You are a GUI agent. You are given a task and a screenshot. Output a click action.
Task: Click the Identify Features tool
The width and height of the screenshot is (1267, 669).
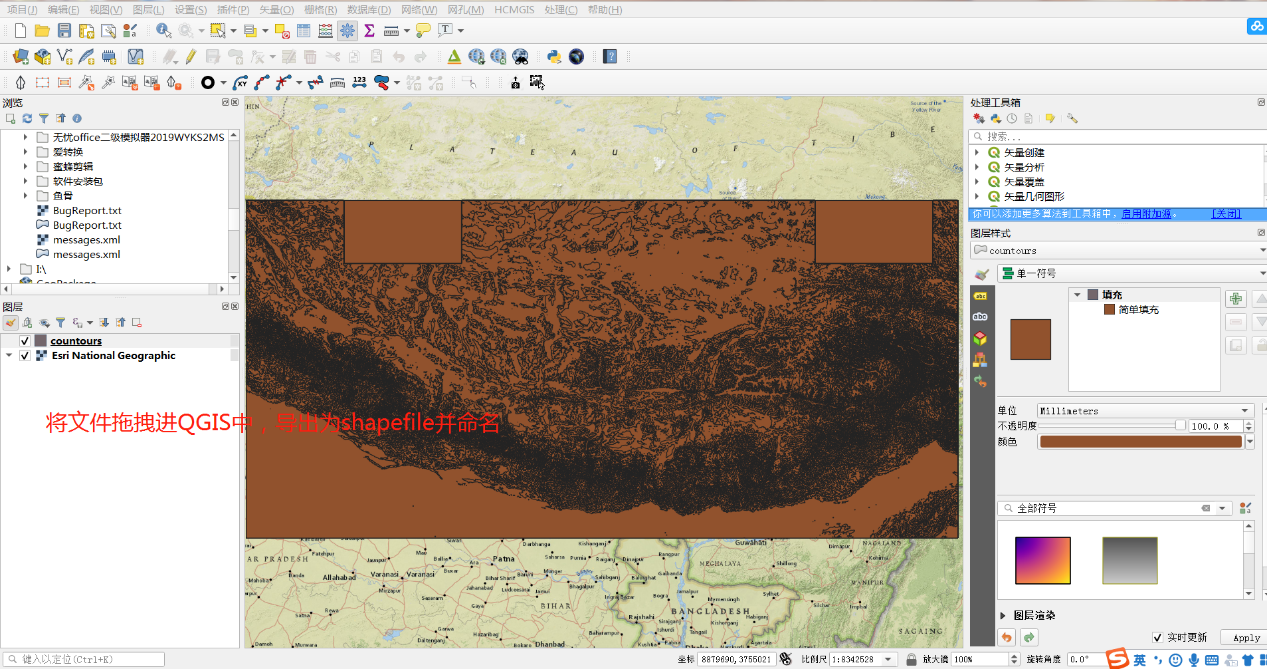[x=163, y=31]
